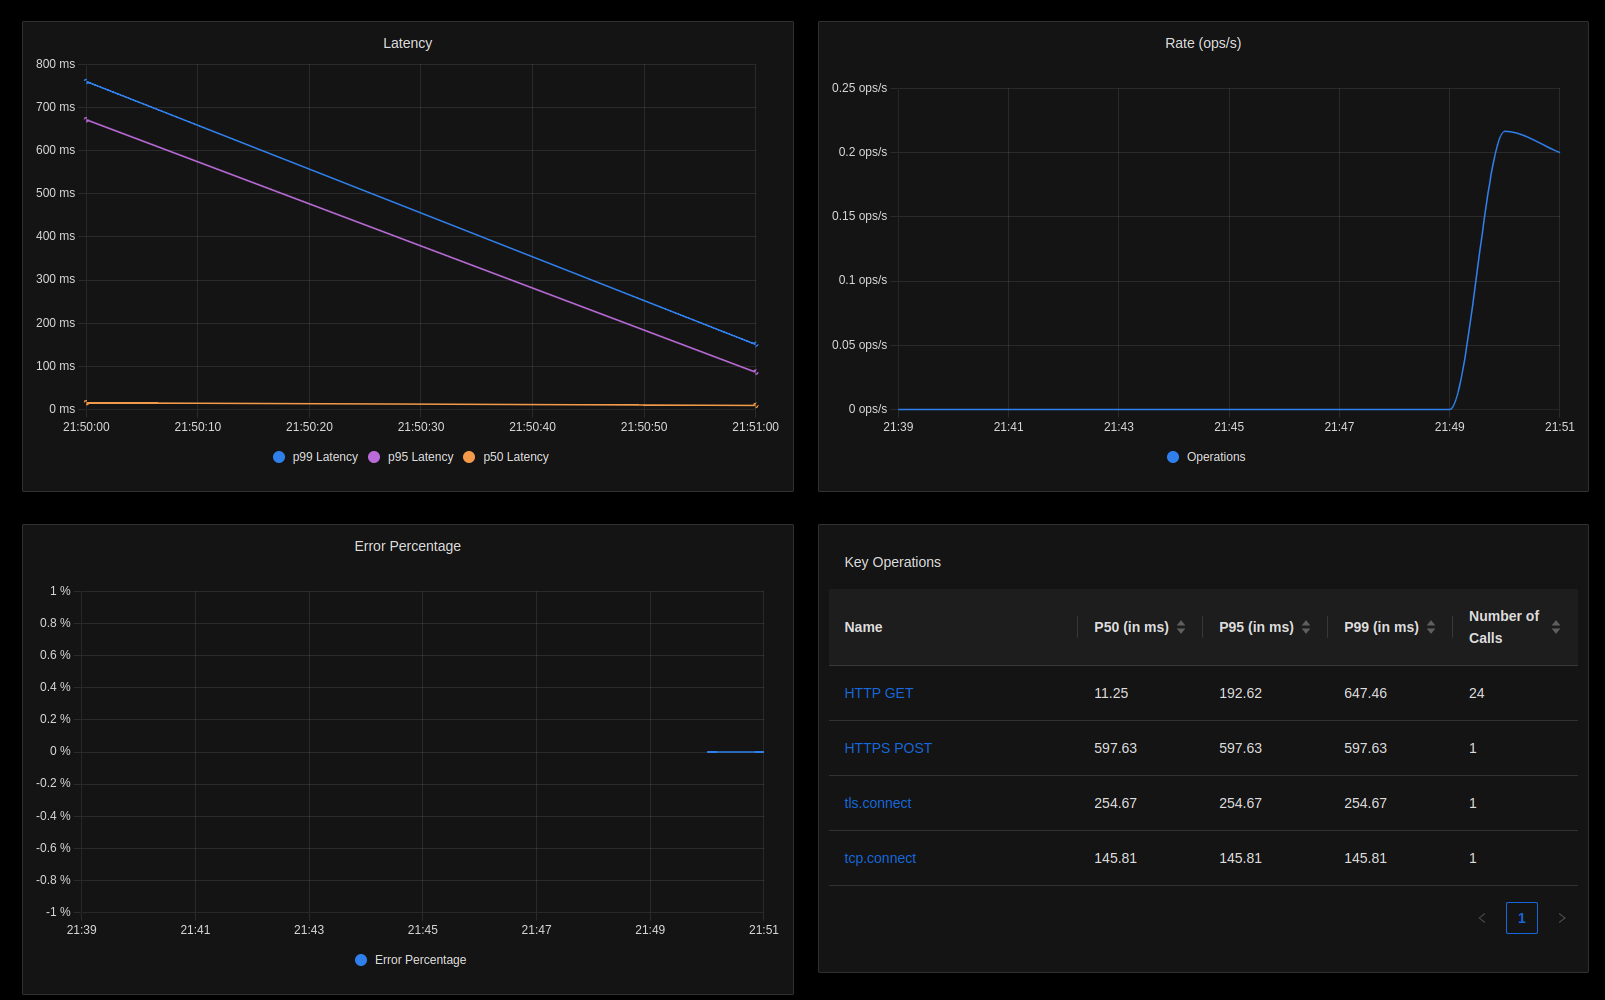
Task: Go to previous page arrow in pagination
Action: coord(1482,918)
